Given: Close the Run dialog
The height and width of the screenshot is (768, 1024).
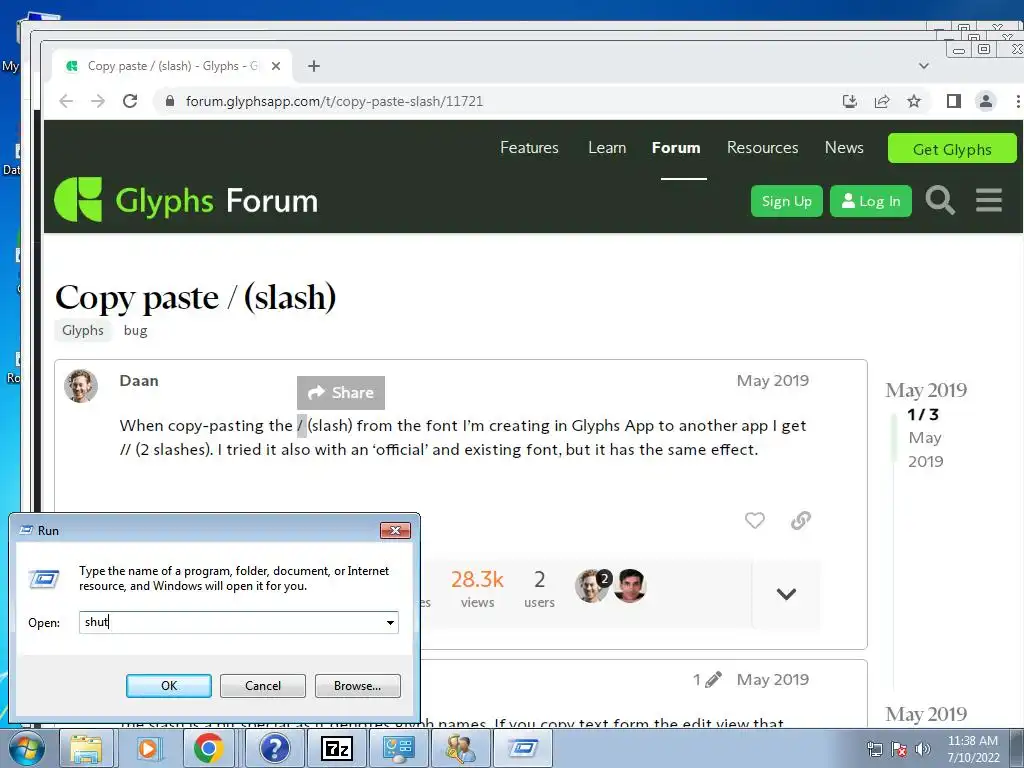Looking at the screenshot, I should pos(395,530).
